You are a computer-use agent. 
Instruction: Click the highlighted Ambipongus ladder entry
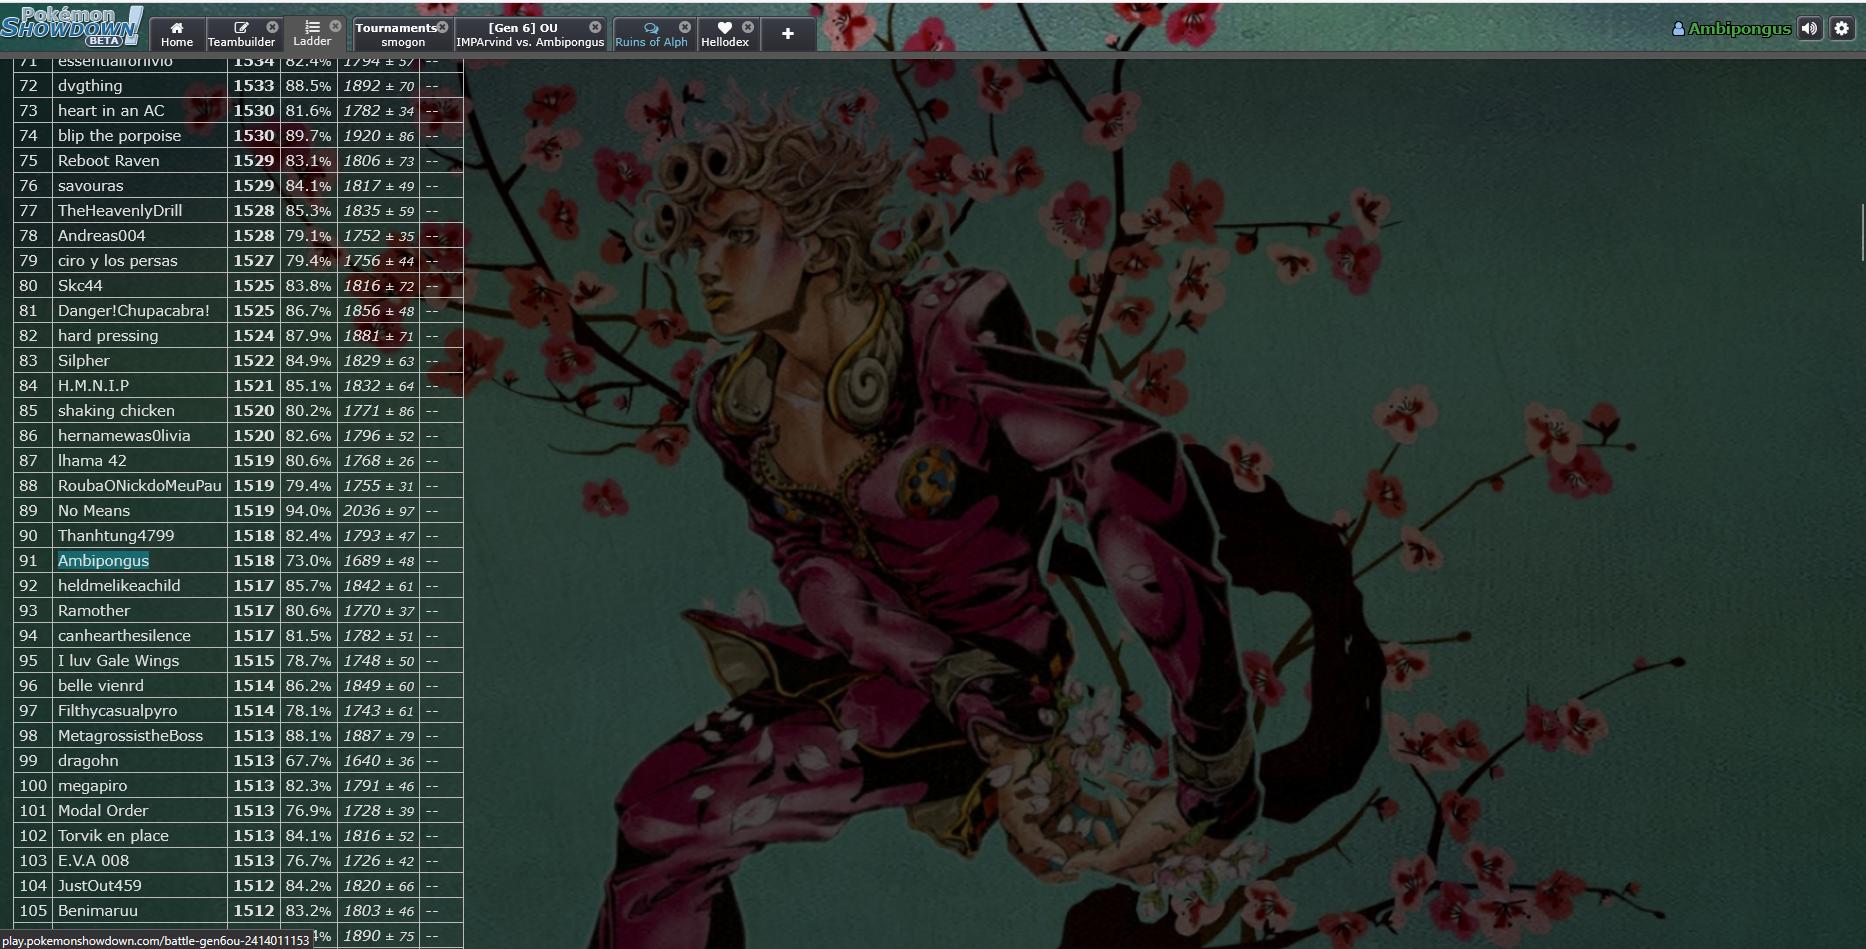coord(103,561)
